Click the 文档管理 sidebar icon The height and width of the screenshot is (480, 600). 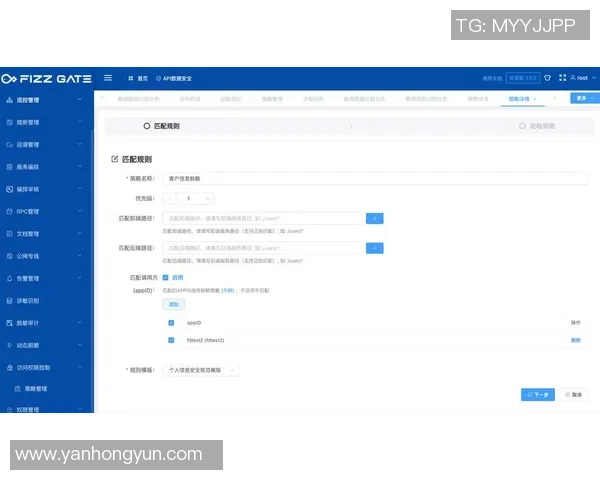(x=10, y=233)
